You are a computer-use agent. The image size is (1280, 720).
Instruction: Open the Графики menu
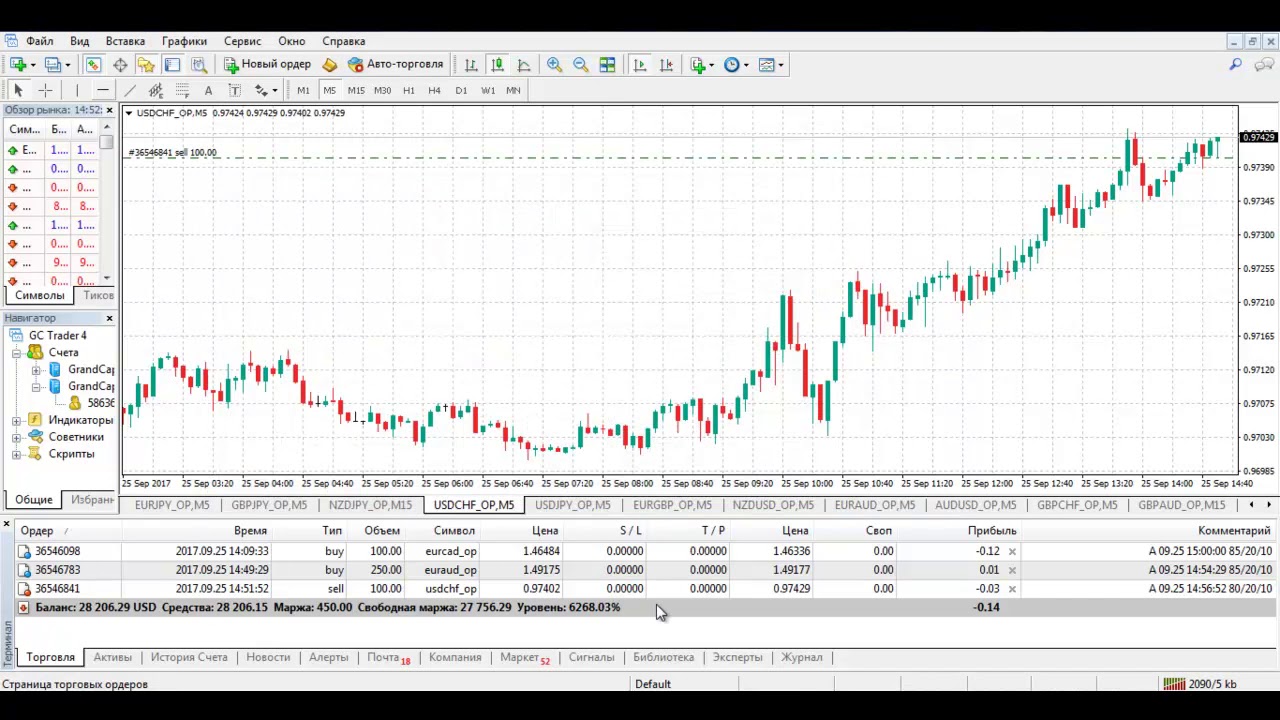coord(184,41)
